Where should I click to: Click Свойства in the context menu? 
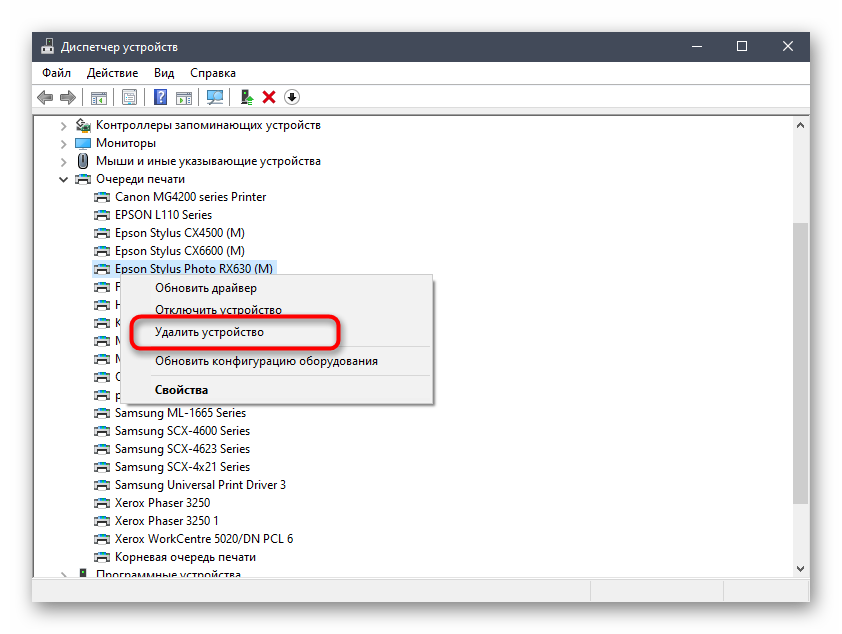point(181,390)
